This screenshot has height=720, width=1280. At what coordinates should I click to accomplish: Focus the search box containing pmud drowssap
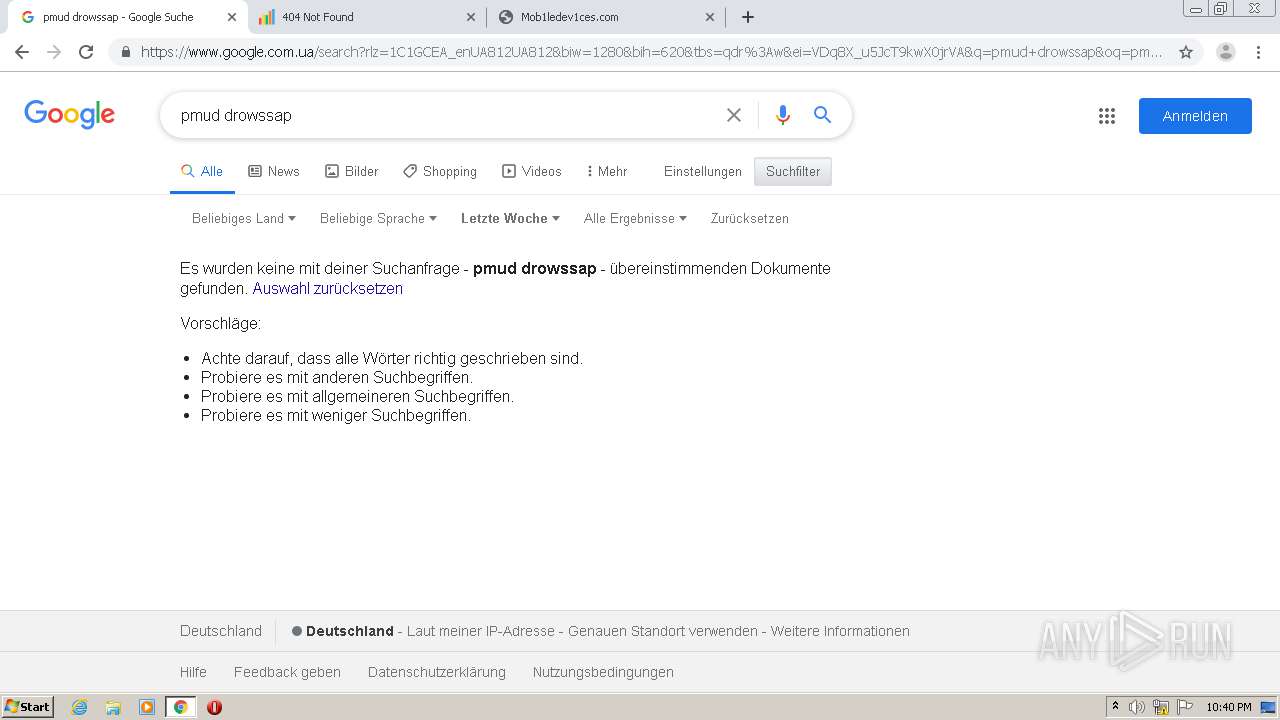(445, 115)
